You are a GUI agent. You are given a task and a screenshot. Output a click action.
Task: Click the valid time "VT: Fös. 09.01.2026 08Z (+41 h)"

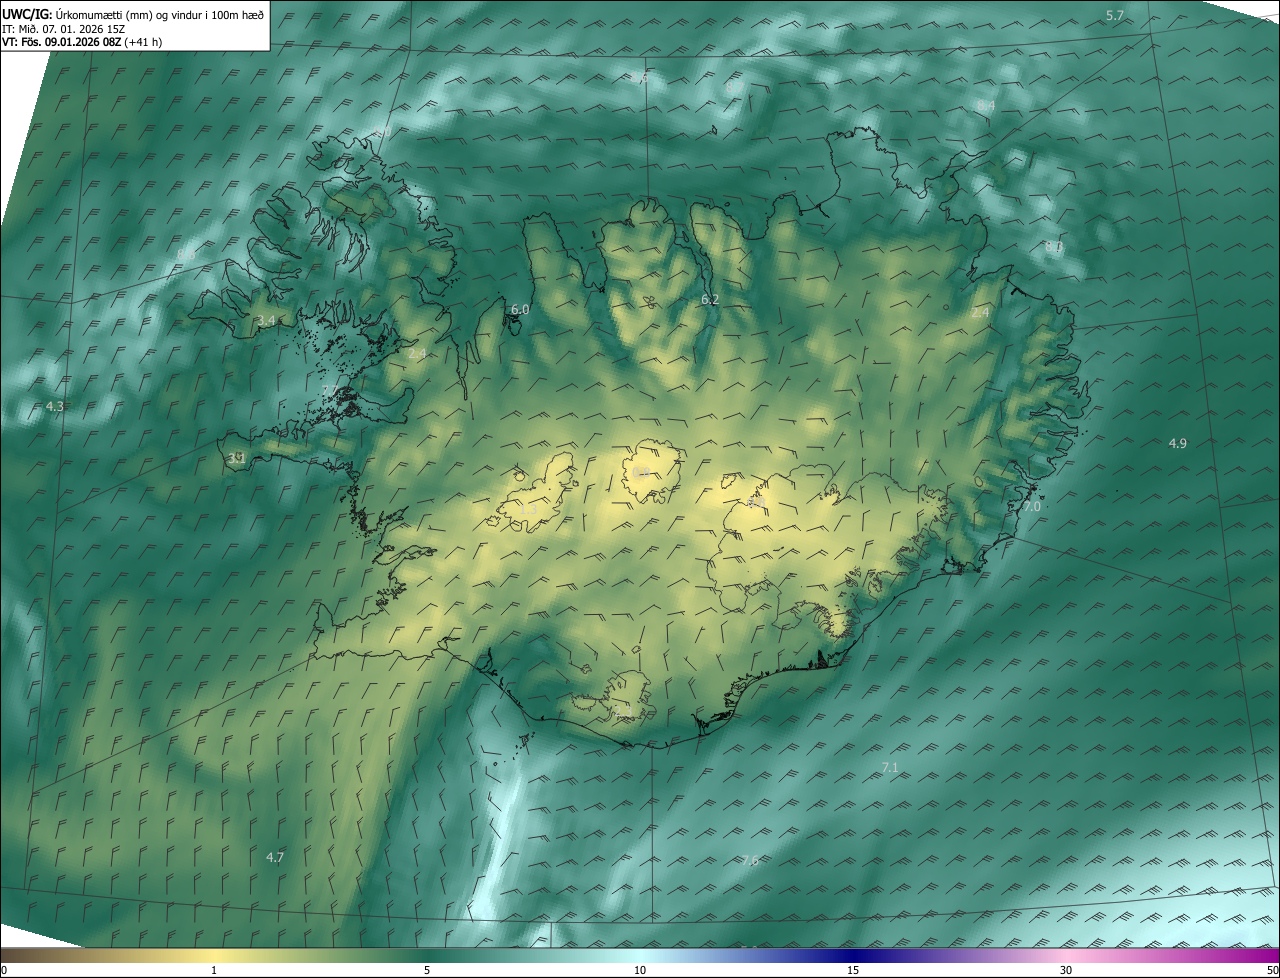[82, 42]
